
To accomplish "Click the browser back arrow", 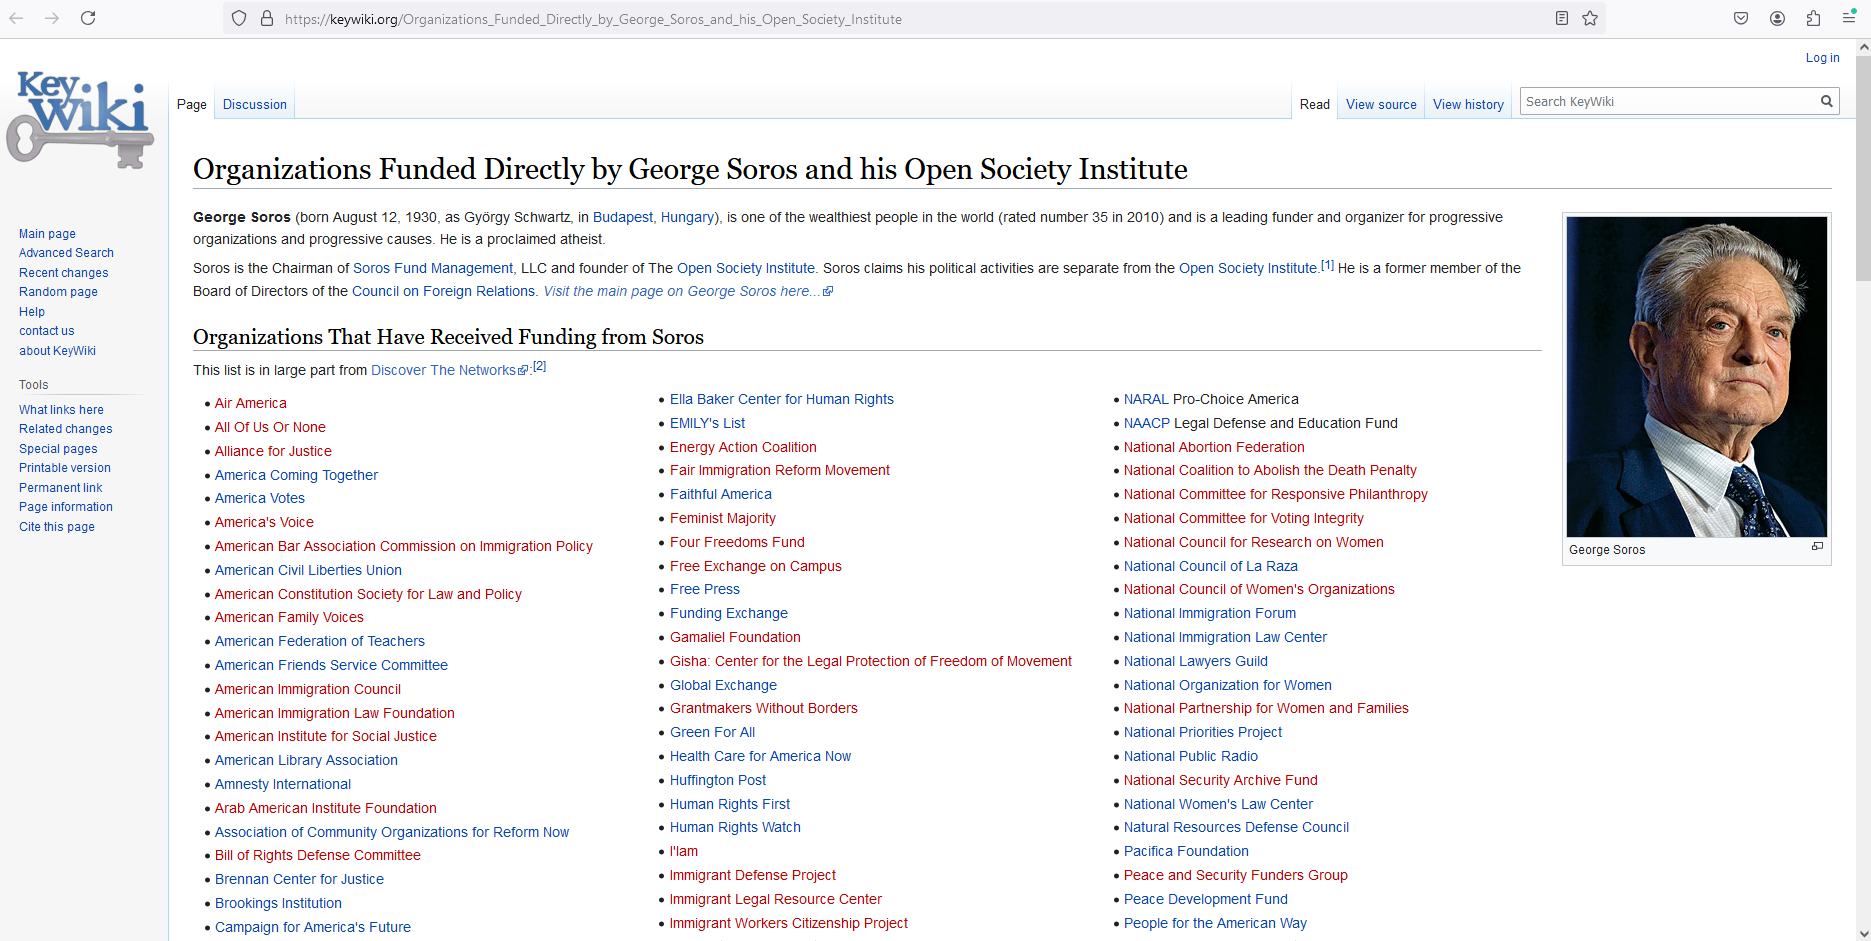I will click(x=17, y=18).
